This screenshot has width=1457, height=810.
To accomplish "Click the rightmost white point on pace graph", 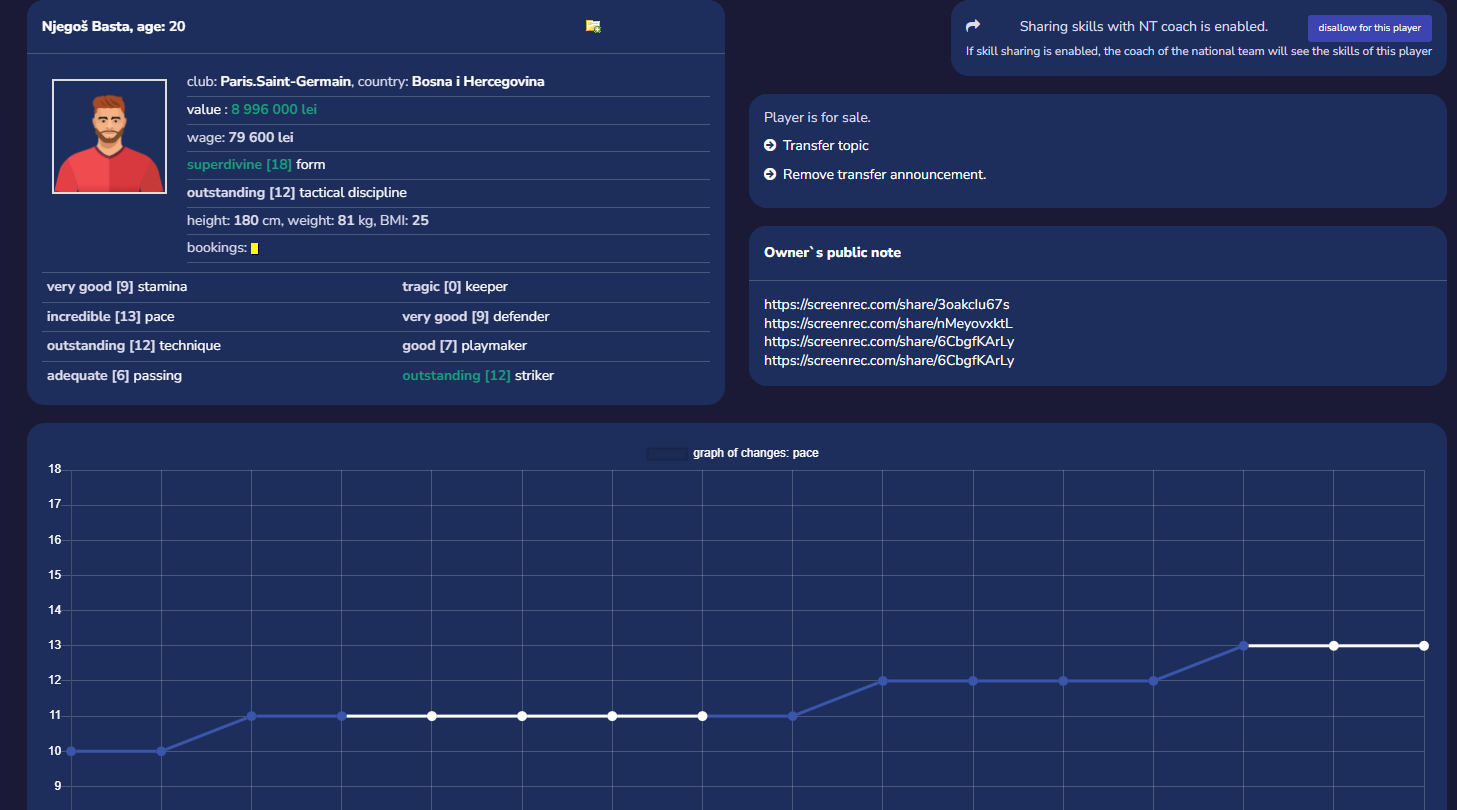I will tap(1423, 646).
